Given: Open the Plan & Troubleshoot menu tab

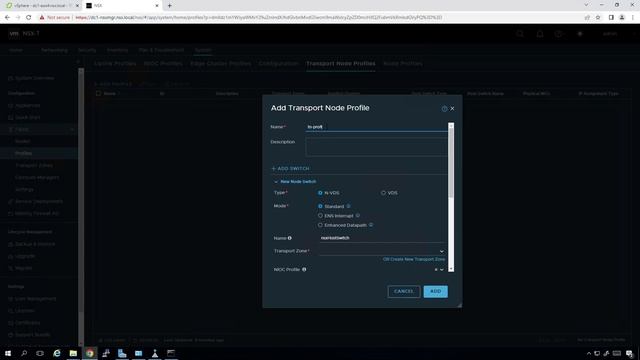Looking at the screenshot, I should (161, 50).
